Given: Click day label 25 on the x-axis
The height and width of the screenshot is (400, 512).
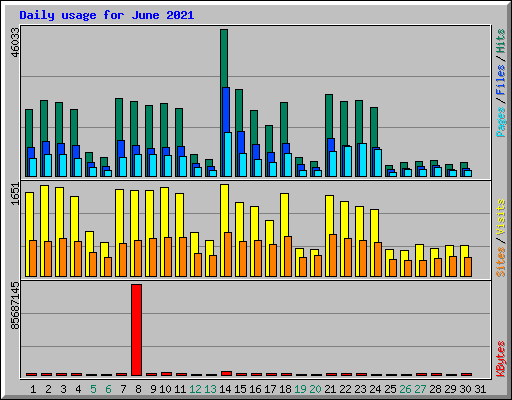Looking at the screenshot, I should (390, 389).
